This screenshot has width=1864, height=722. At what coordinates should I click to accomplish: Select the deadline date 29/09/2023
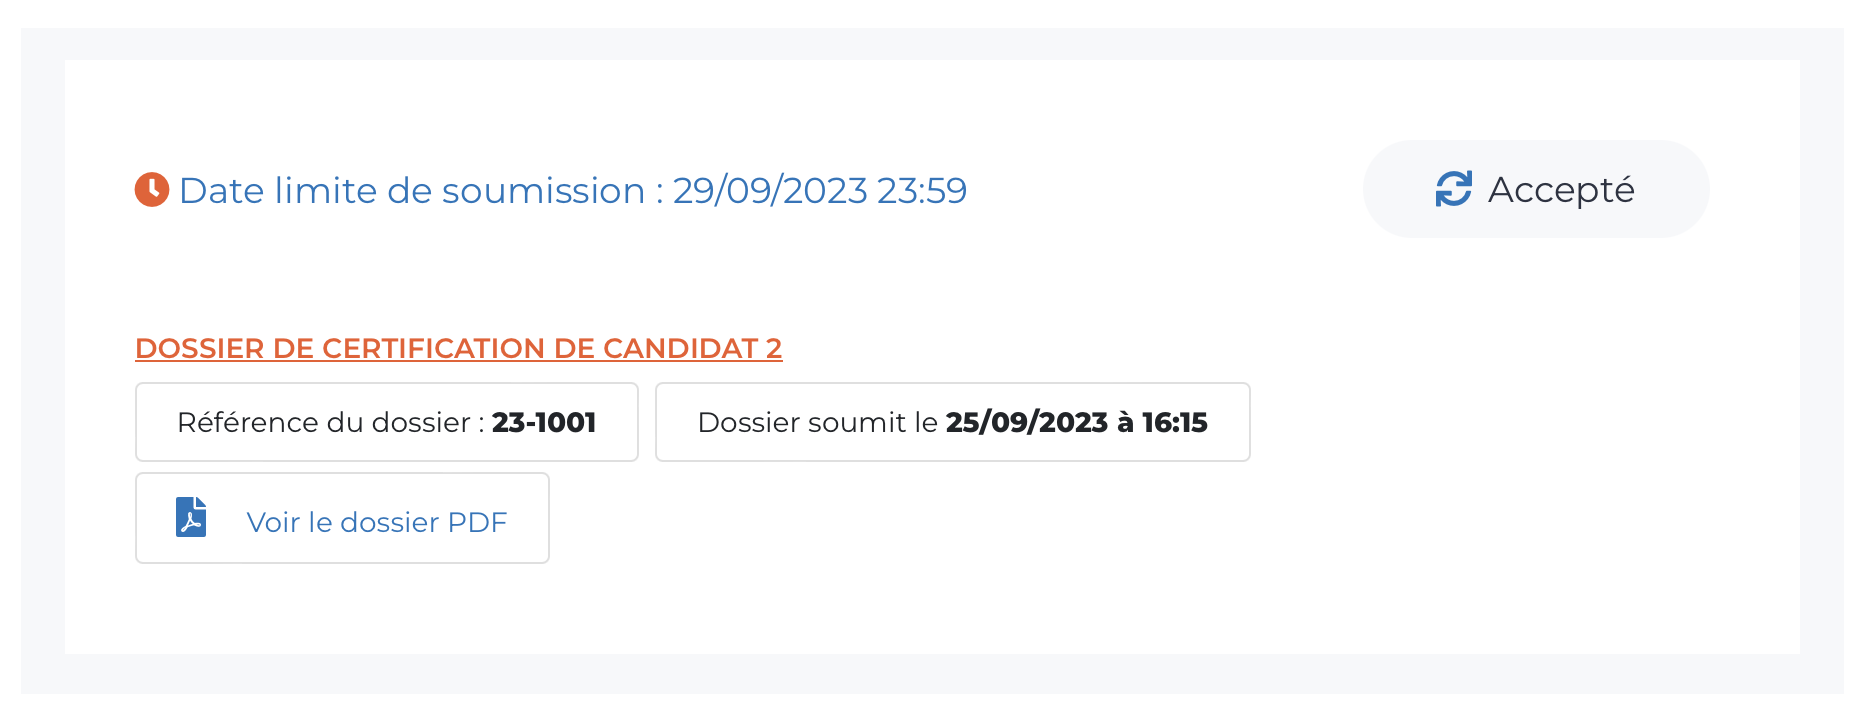770,191
